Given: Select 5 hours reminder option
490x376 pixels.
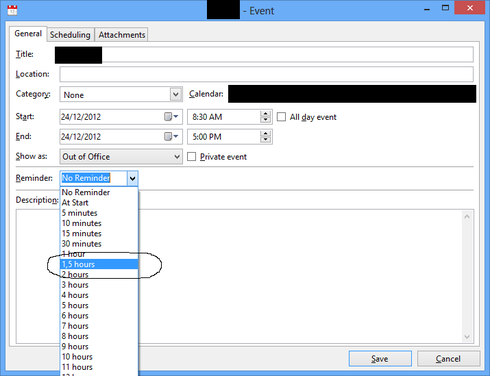Looking at the screenshot, I should click(99, 306).
